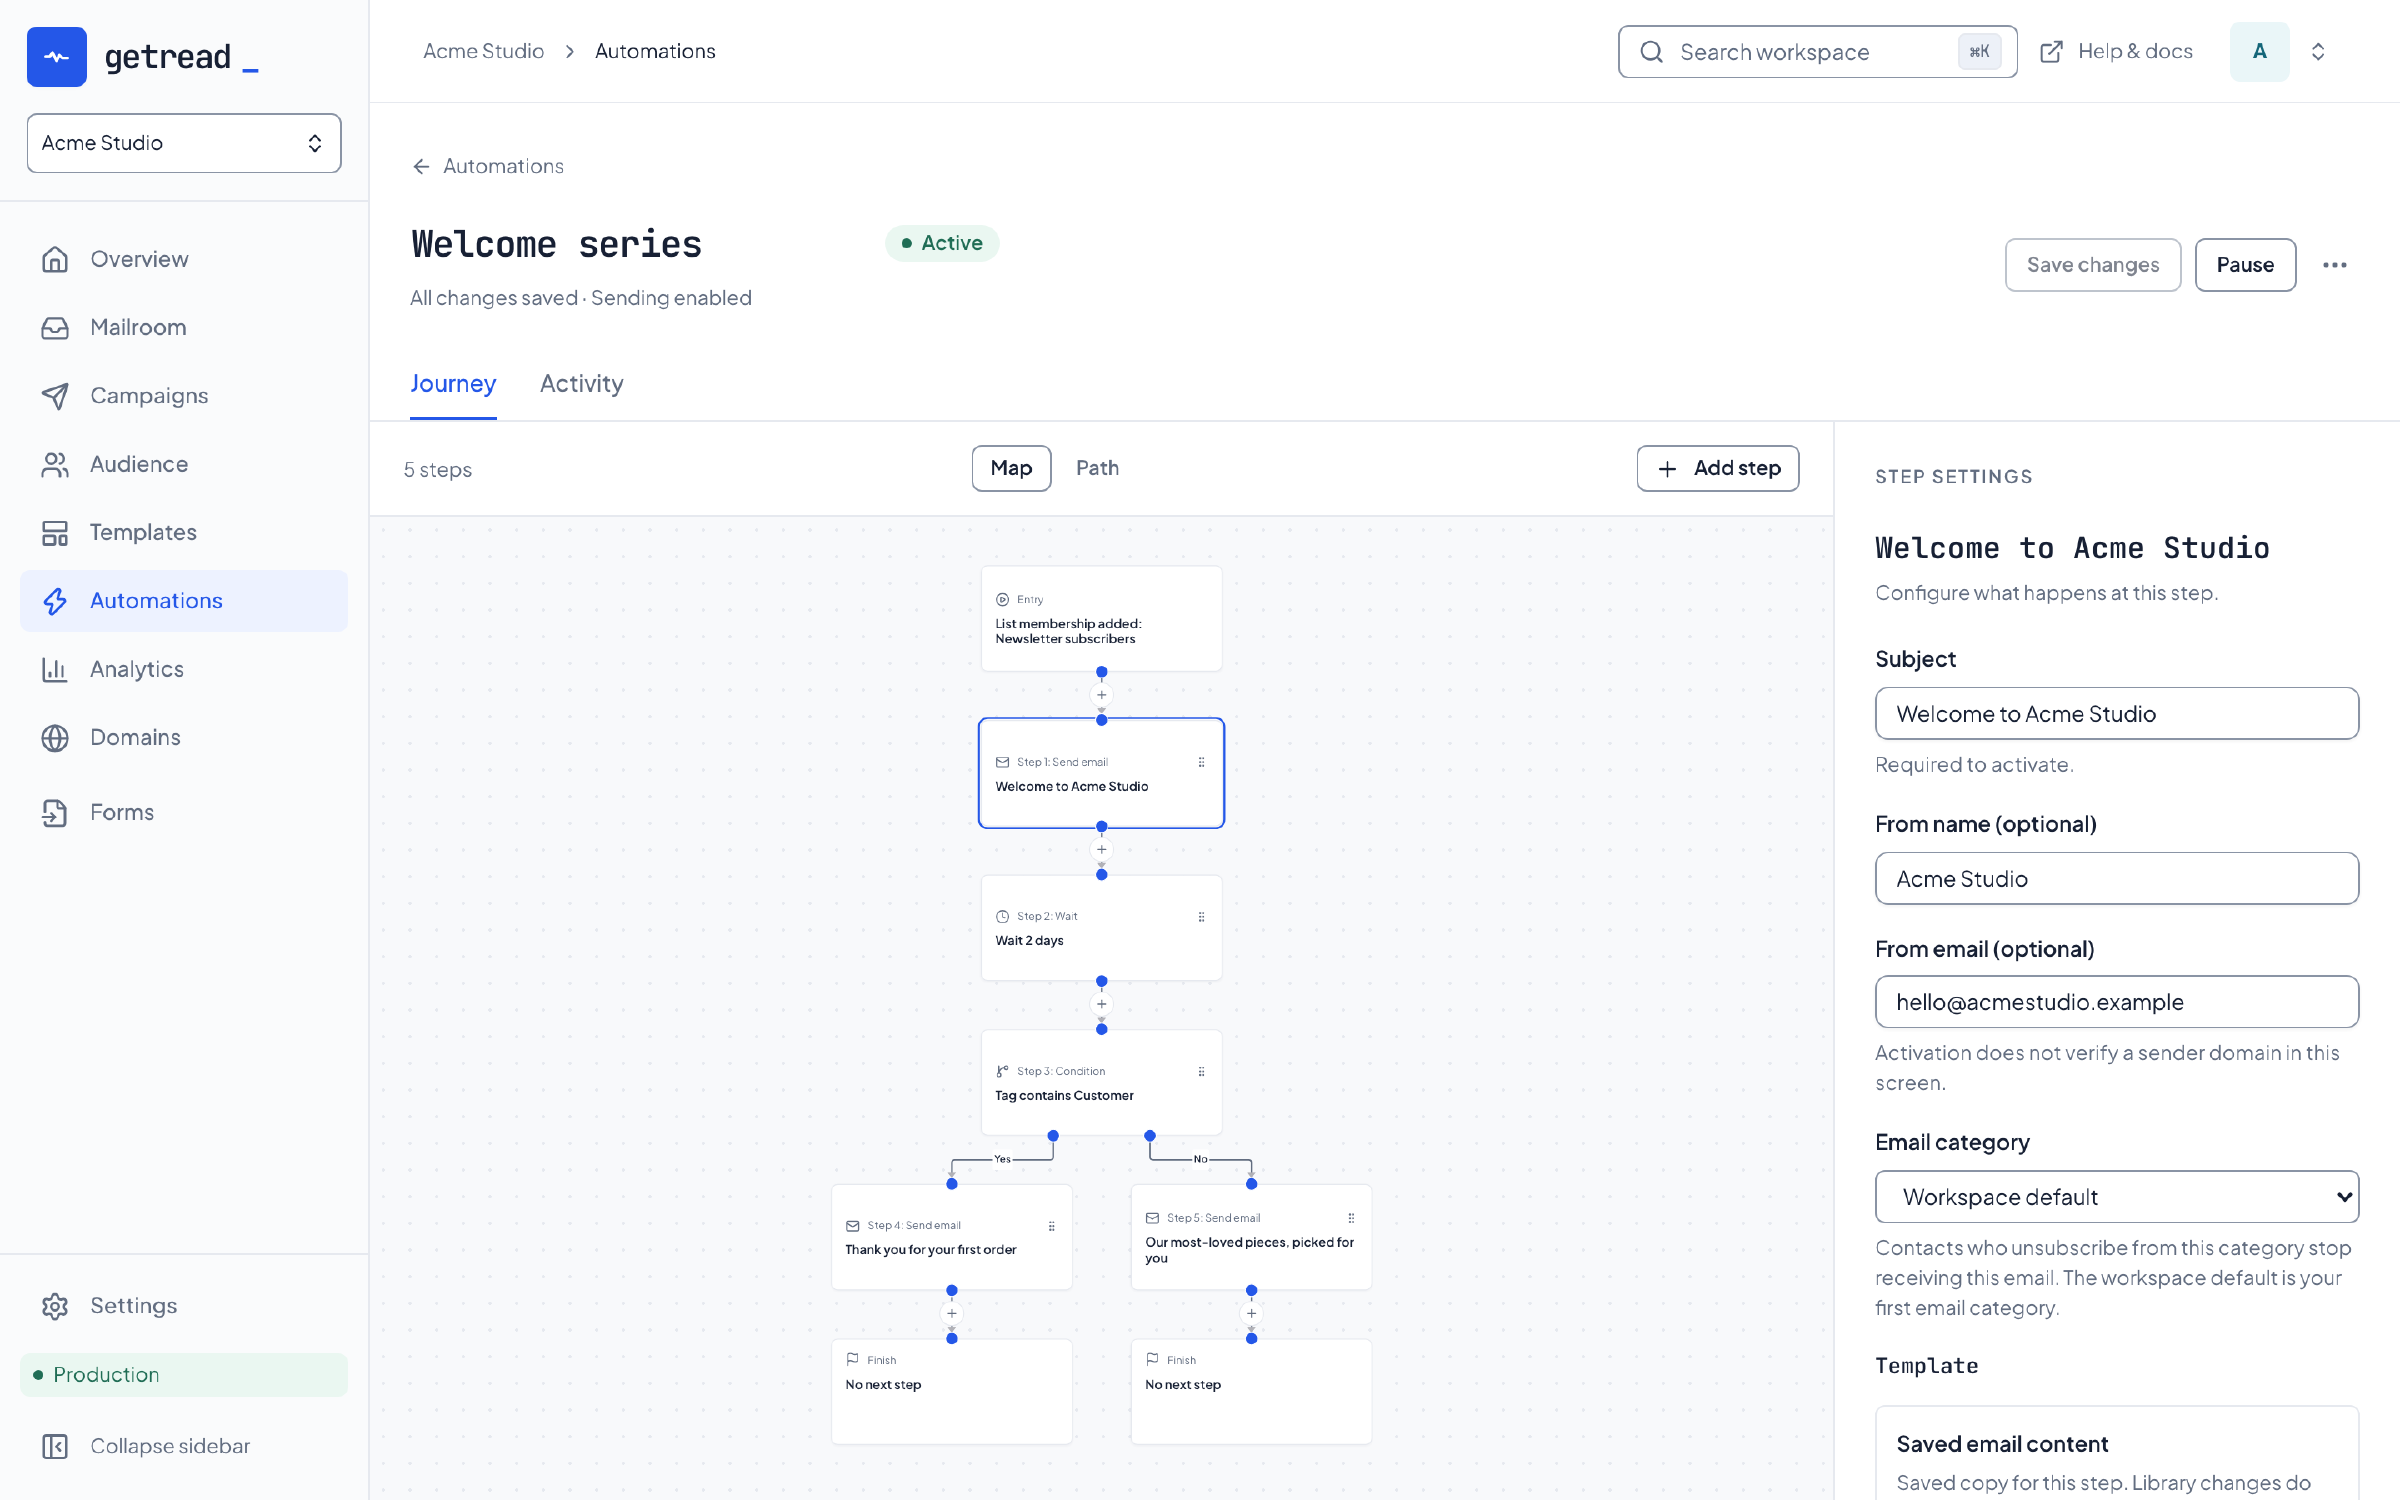
Task: Insert a step with plus below Wait 2 days
Action: pos(1101,1004)
